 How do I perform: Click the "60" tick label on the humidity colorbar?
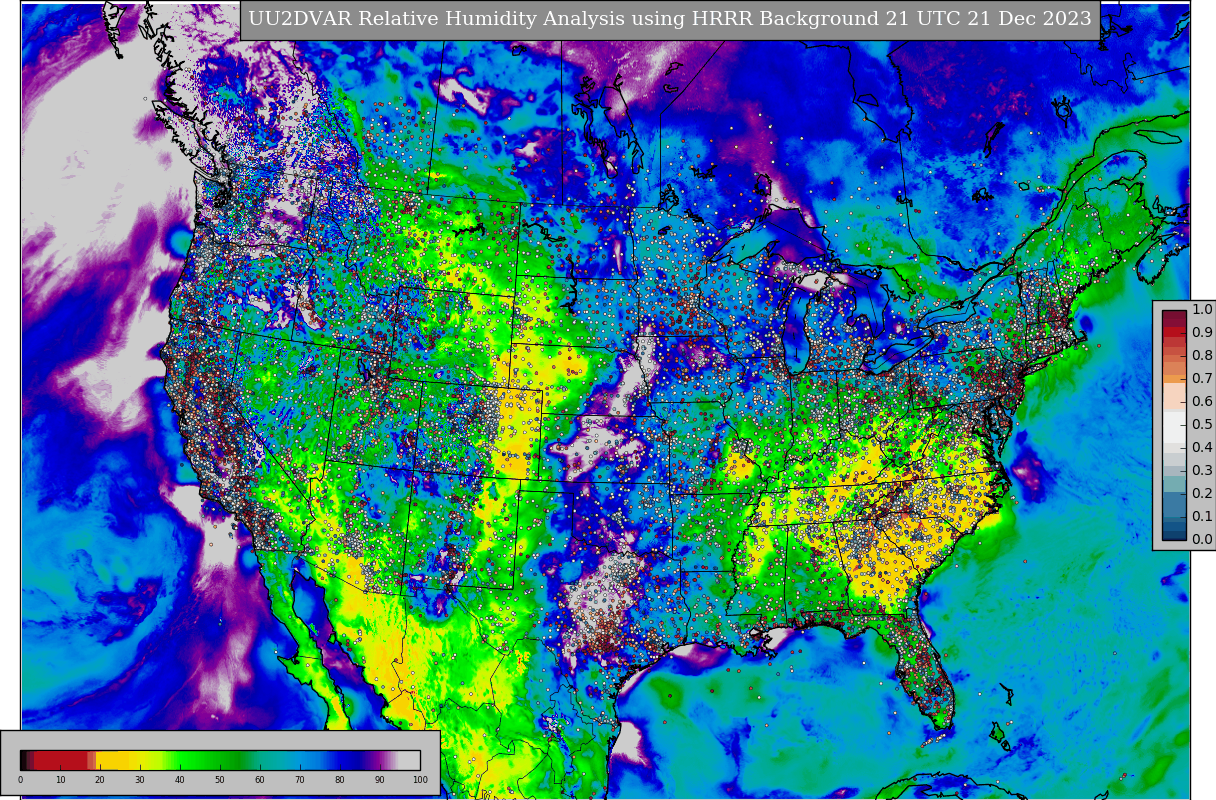pyautogui.click(x=260, y=780)
